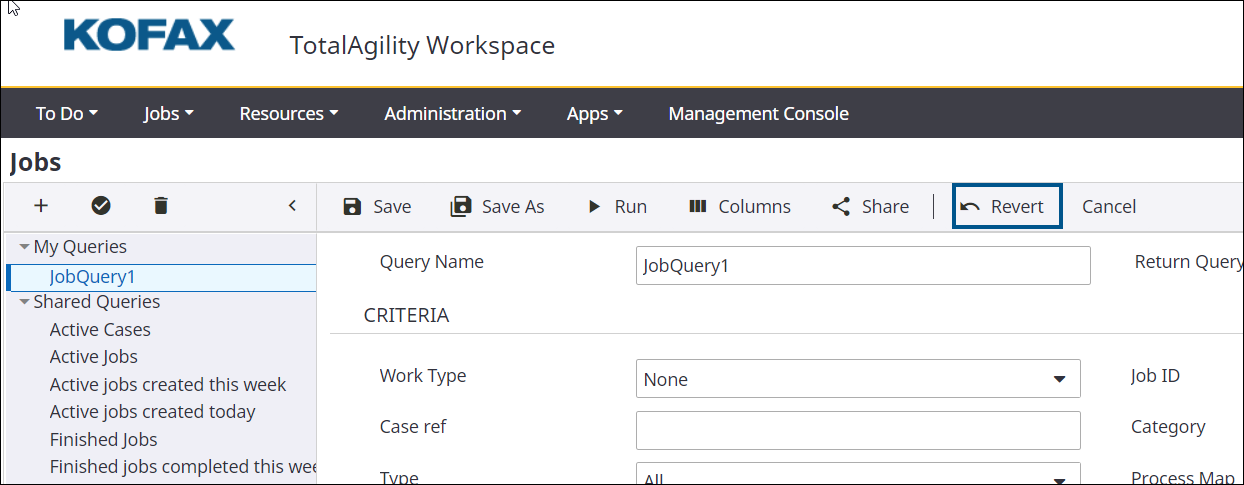Screen dimensions: 1244x485
Task: Click the Cancel button
Action: 1108,207
